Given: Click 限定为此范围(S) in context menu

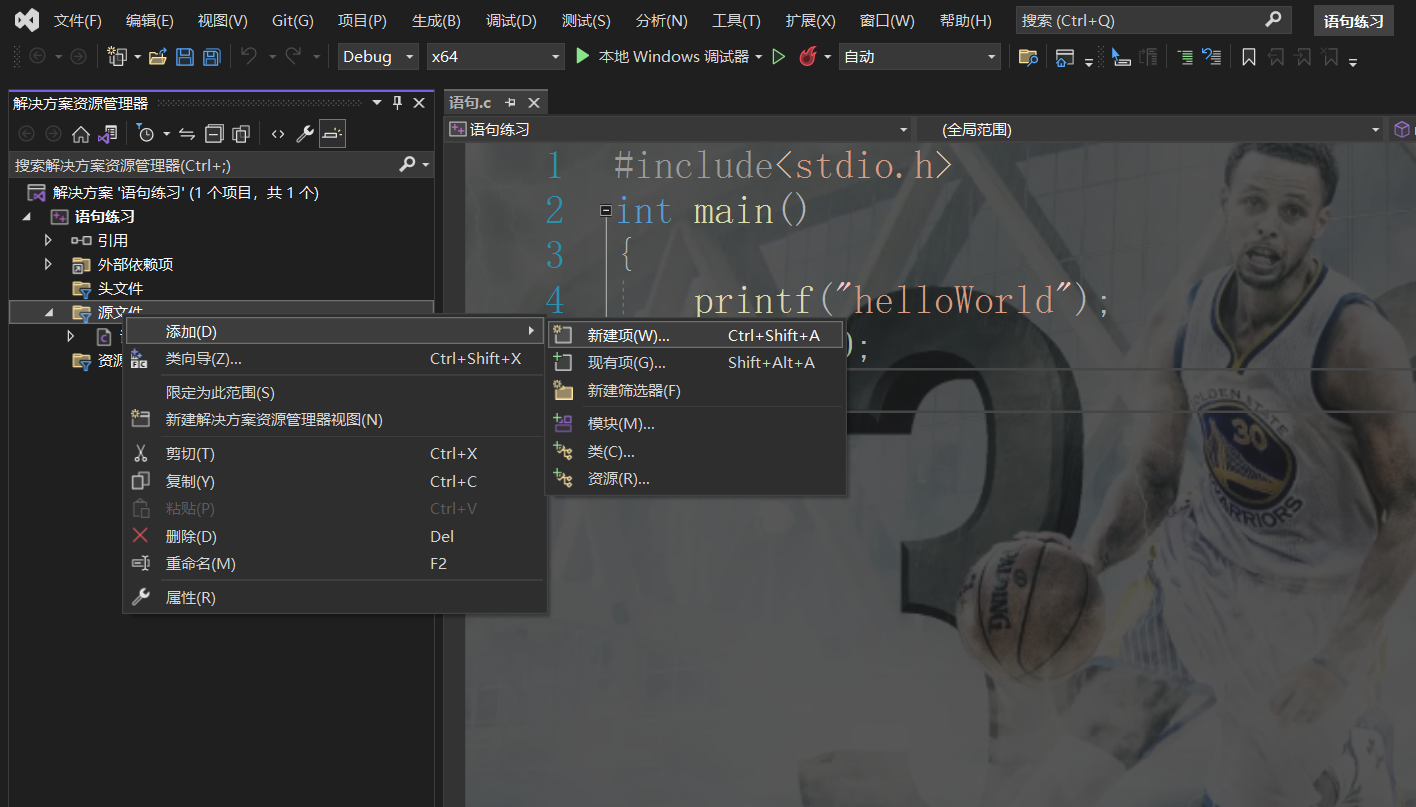Looking at the screenshot, I should [x=334, y=393].
